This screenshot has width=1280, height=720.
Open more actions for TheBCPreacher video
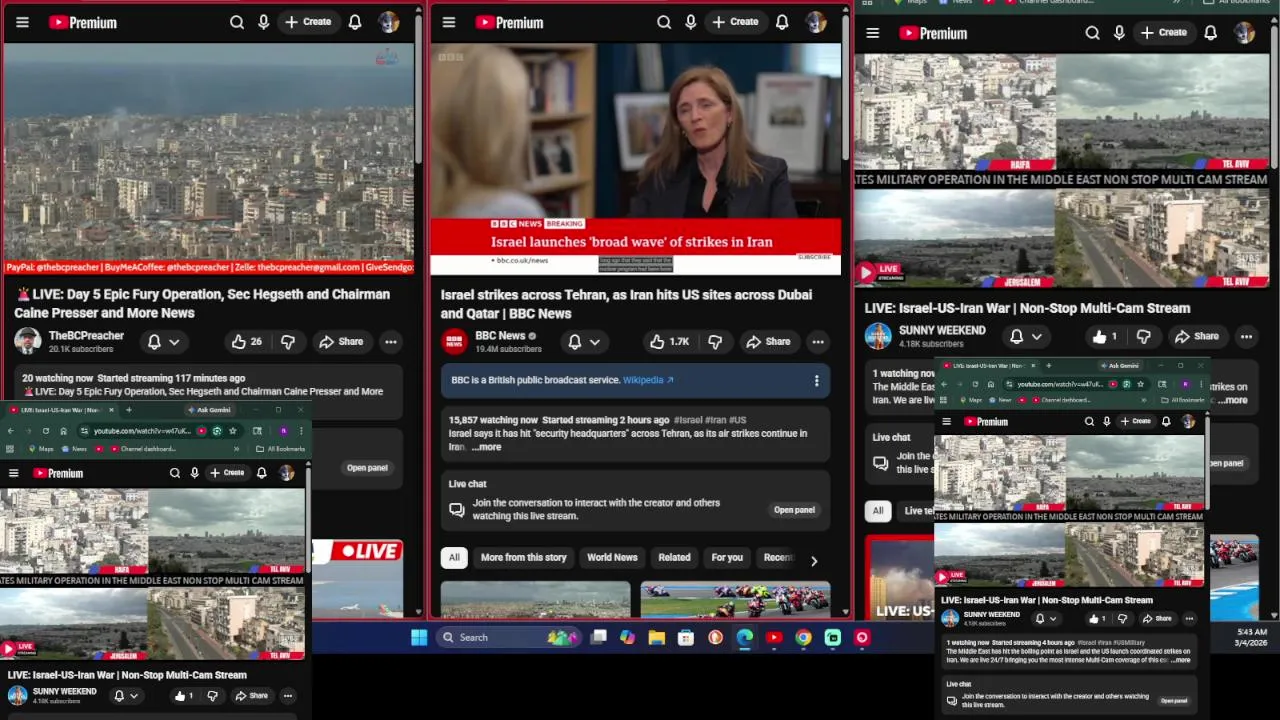click(391, 342)
